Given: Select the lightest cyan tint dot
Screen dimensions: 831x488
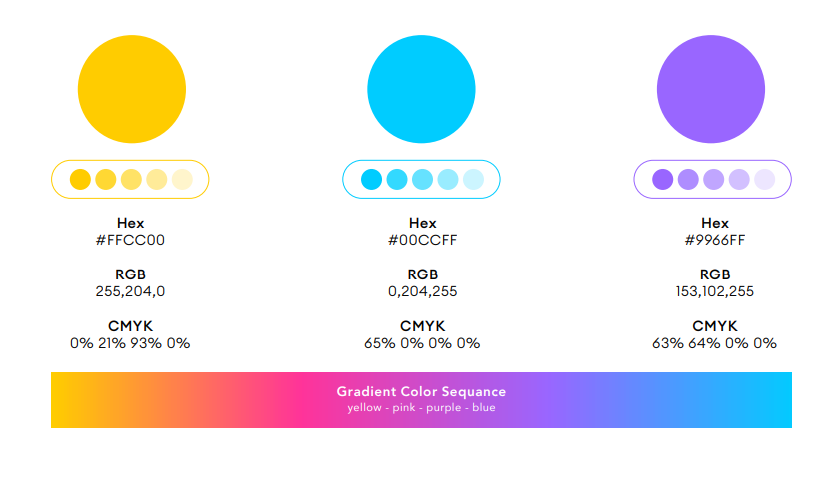Looking at the screenshot, I should [x=473, y=179].
